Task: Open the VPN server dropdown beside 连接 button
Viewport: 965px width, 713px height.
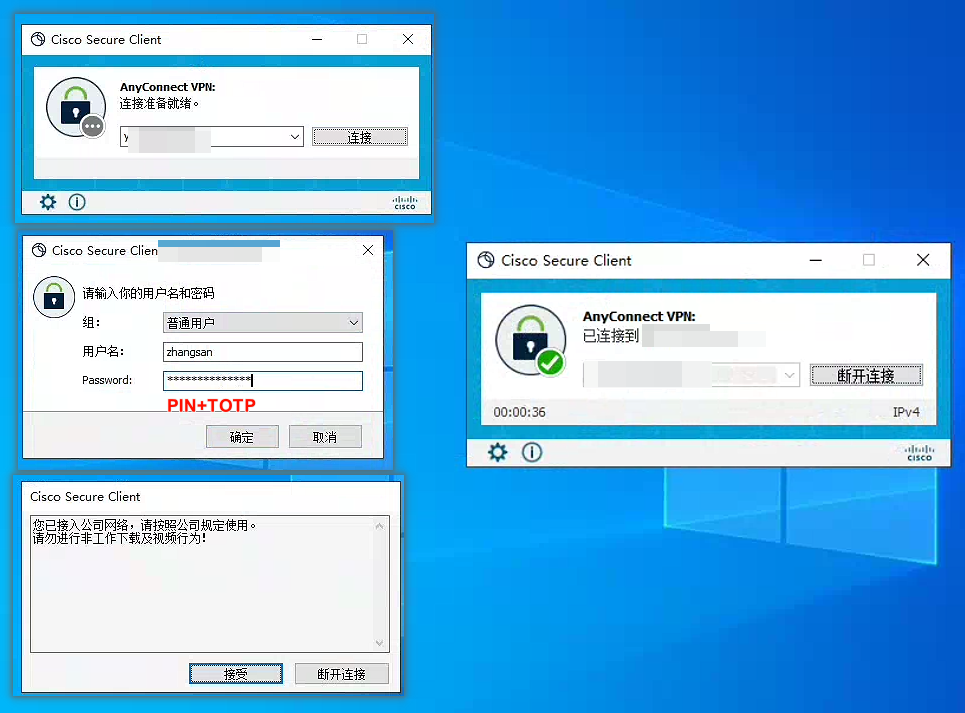Action: (295, 137)
